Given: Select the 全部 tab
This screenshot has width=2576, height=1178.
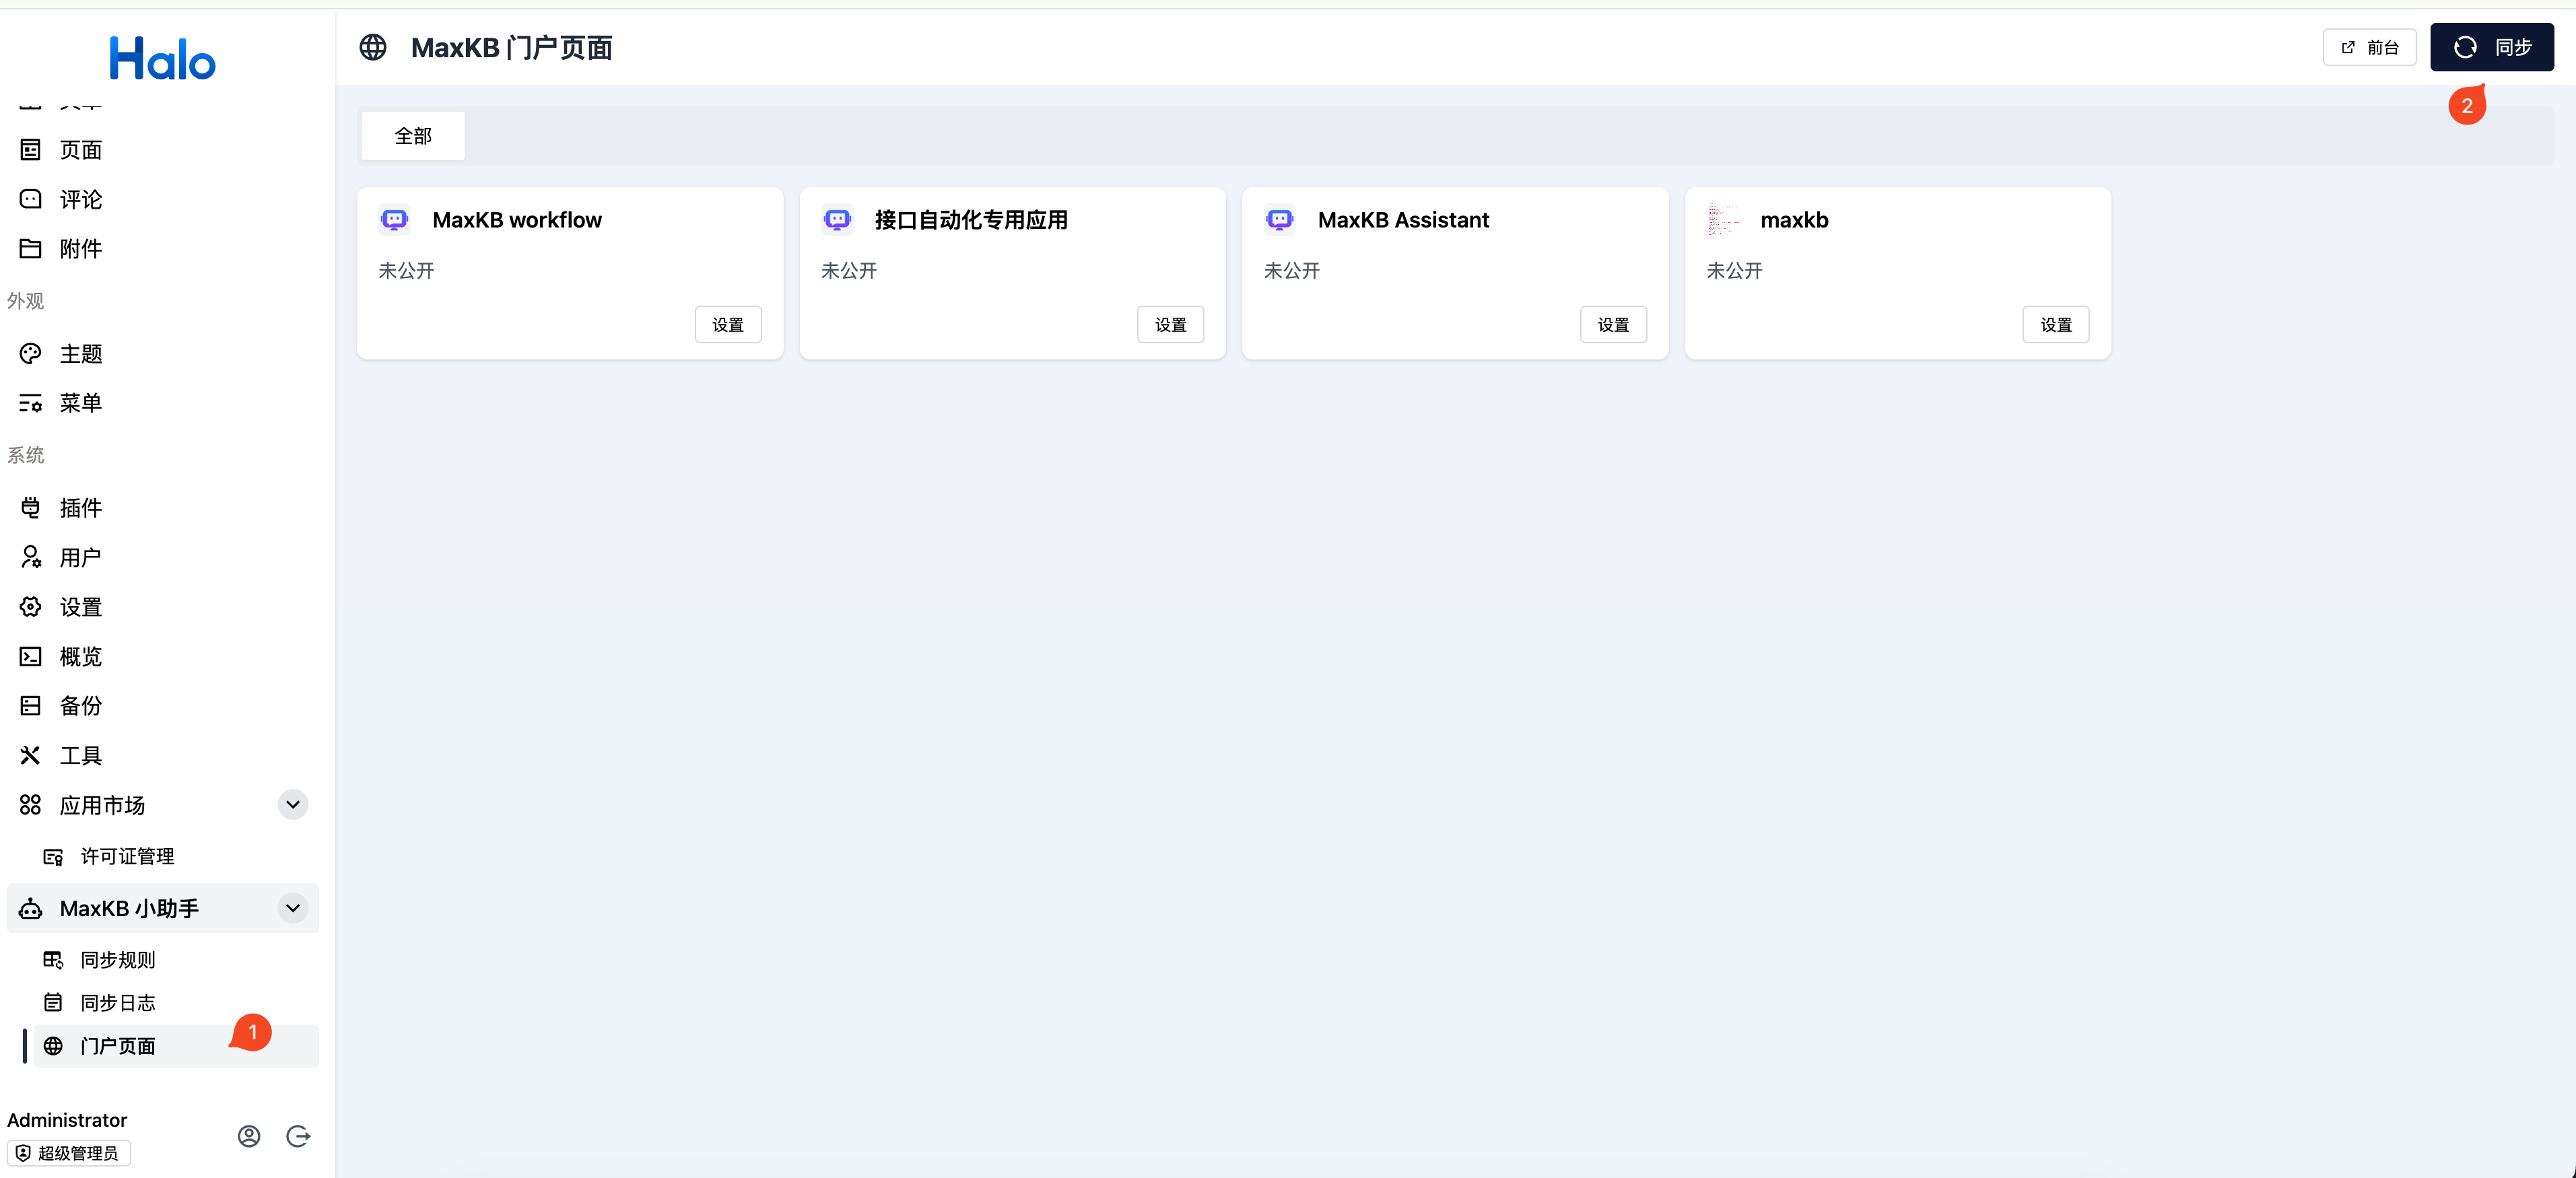Looking at the screenshot, I should [x=413, y=136].
